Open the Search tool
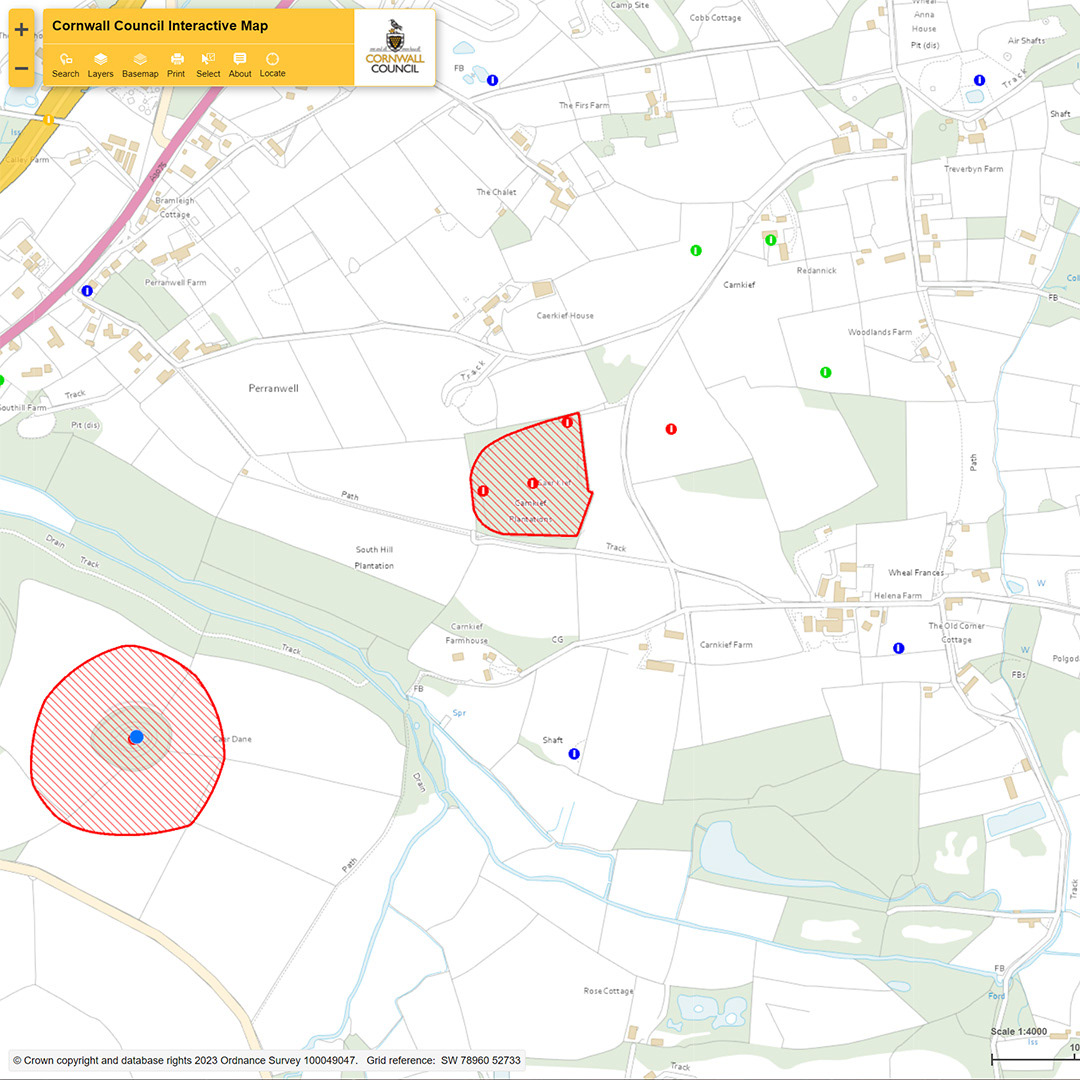This screenshot has width=1080, height=1080. [65, 65]
